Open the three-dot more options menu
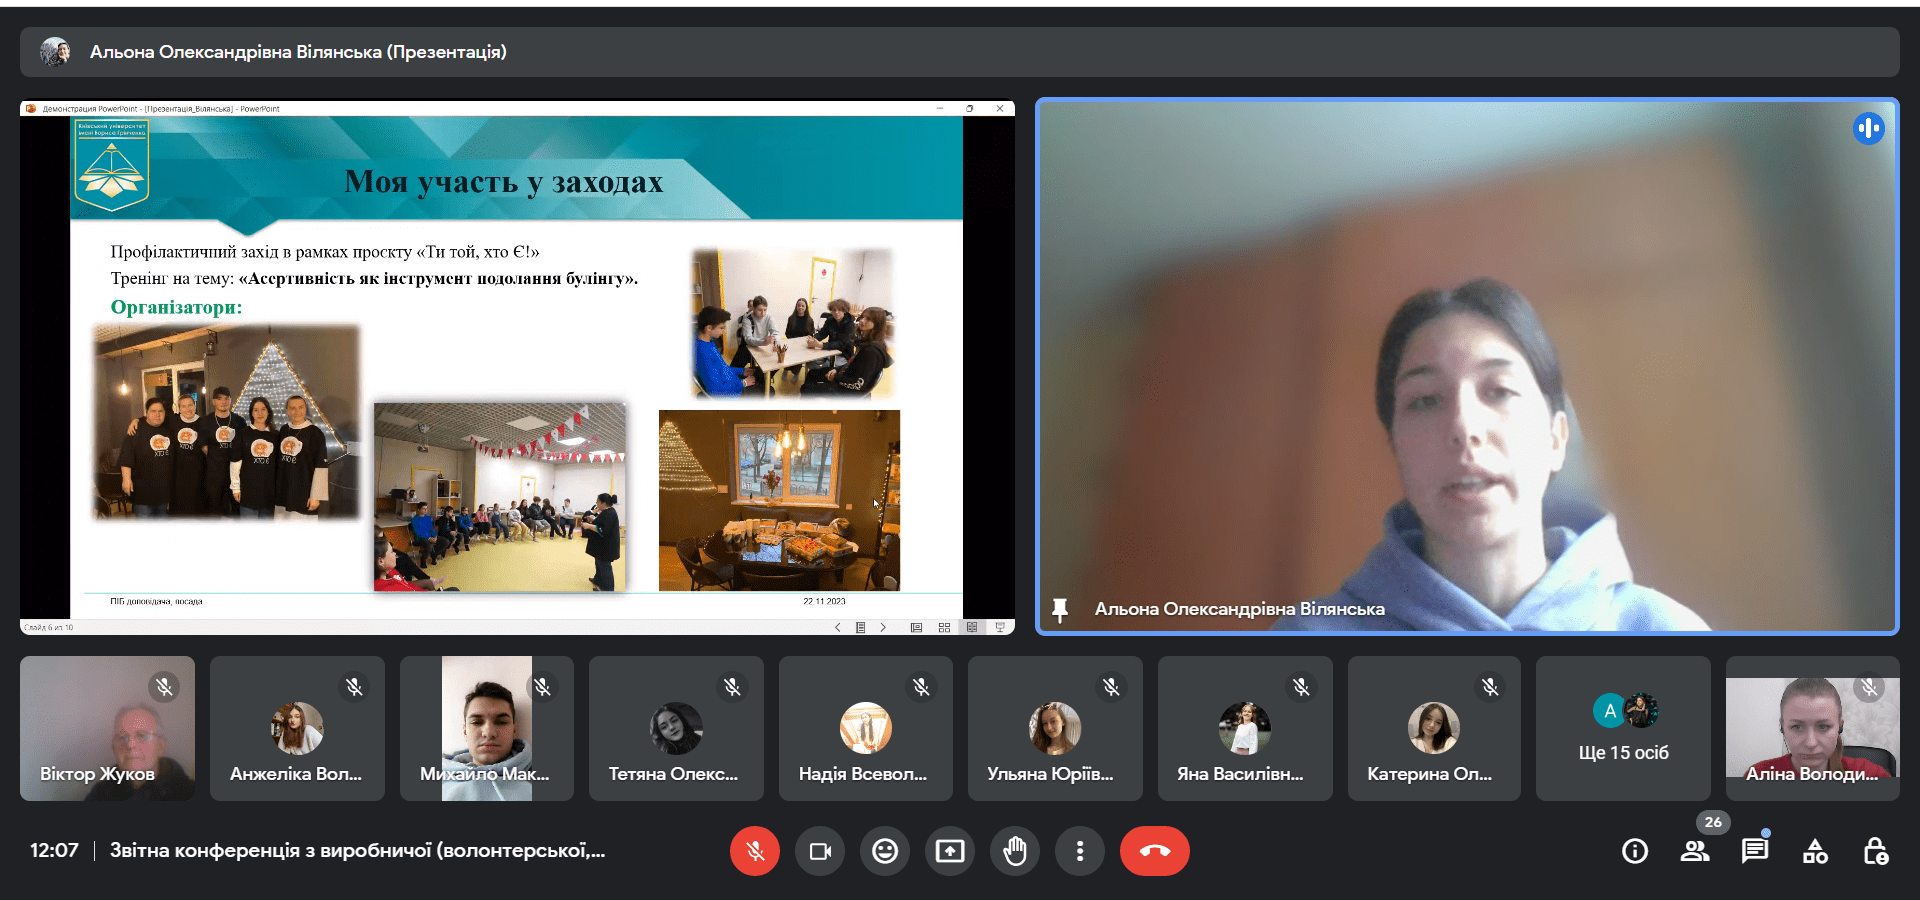 click(x=1080, y=851)
